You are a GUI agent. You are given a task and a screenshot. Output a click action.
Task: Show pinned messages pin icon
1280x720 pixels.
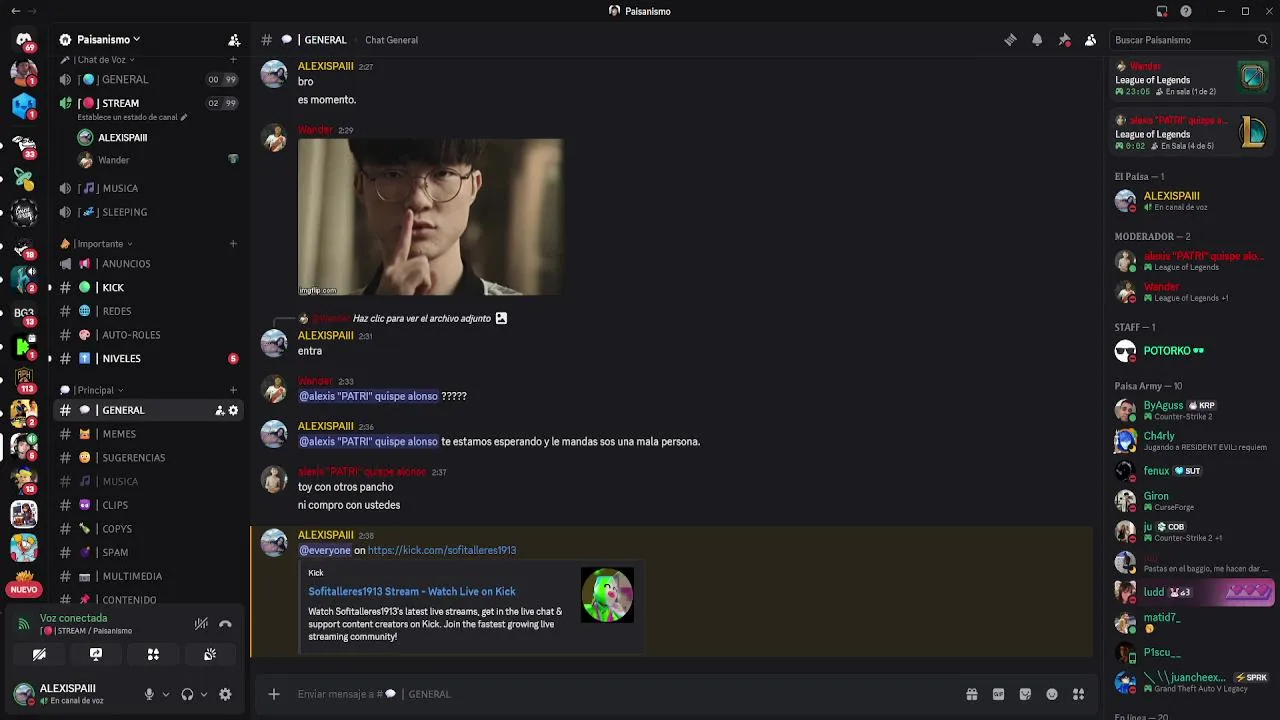(x=1064, y=40)
